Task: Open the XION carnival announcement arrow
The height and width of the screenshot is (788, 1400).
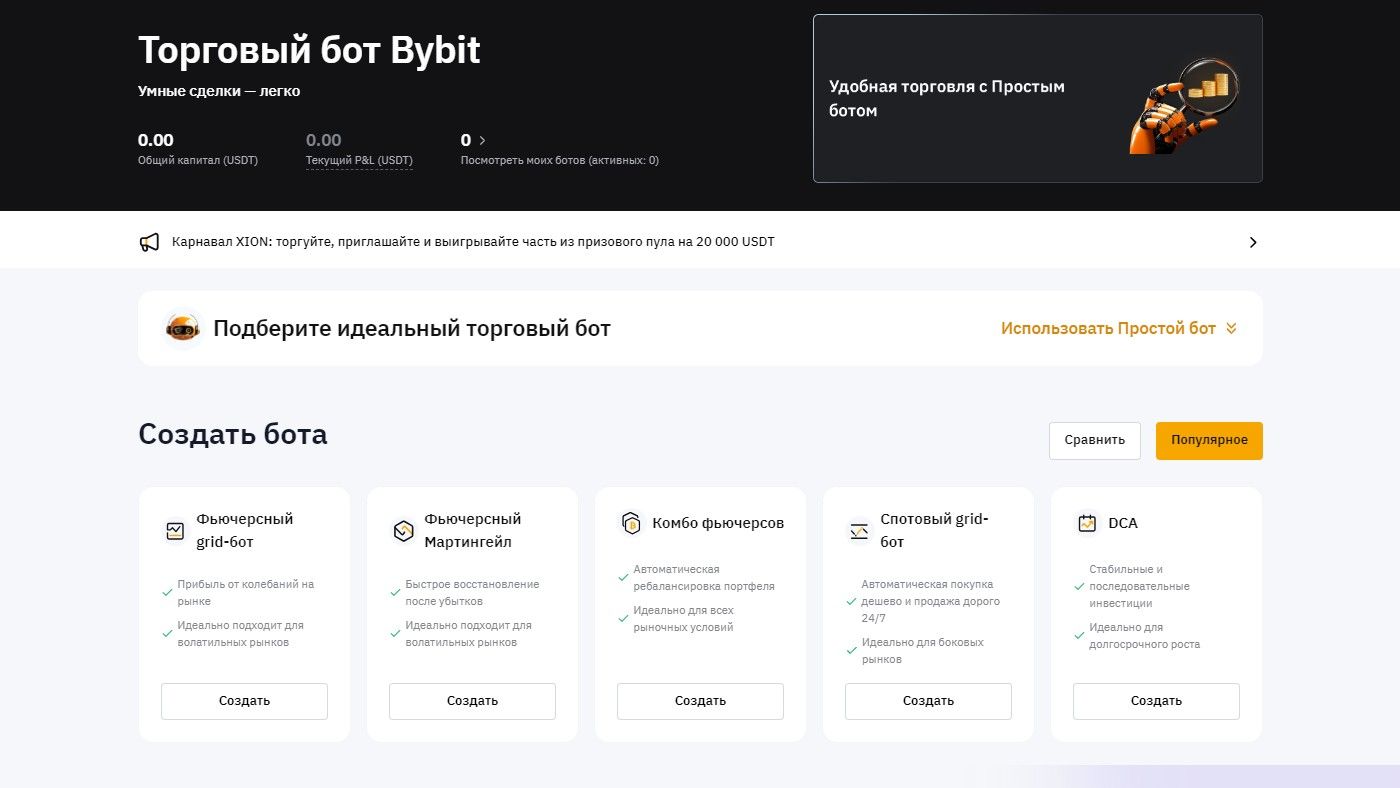Action: click(1253, 242)
